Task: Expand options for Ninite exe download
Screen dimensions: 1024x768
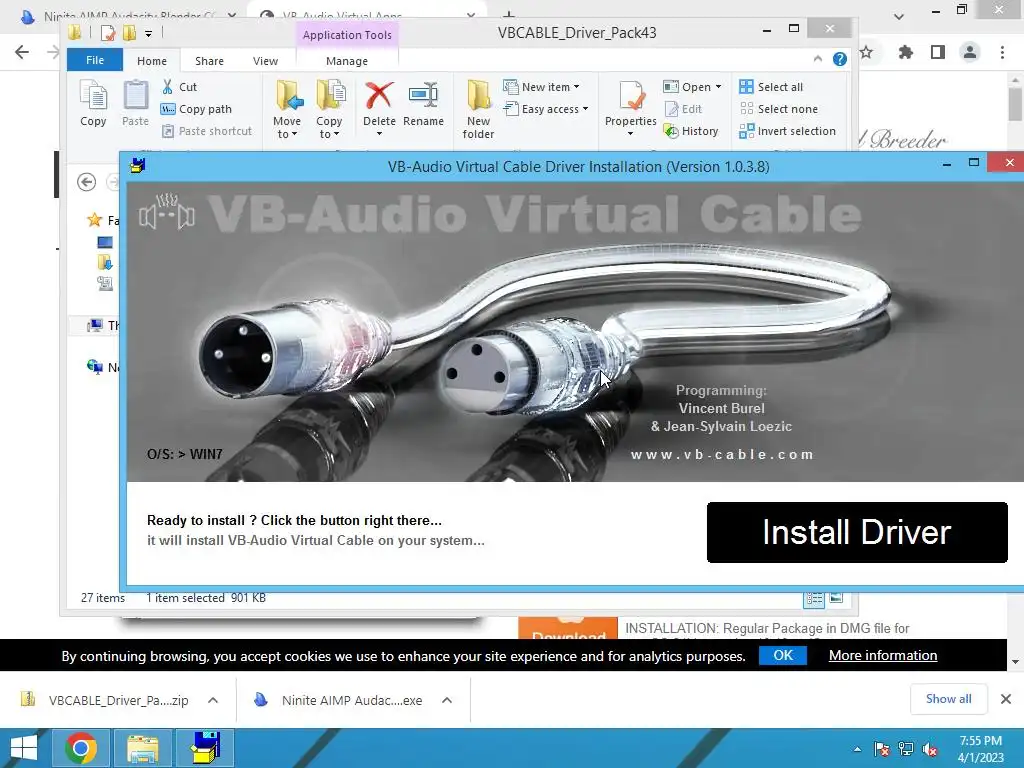Action: 447,700
